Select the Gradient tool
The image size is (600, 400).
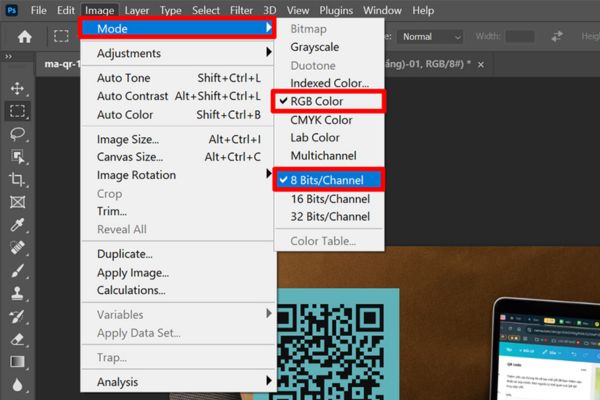(17, 362)
